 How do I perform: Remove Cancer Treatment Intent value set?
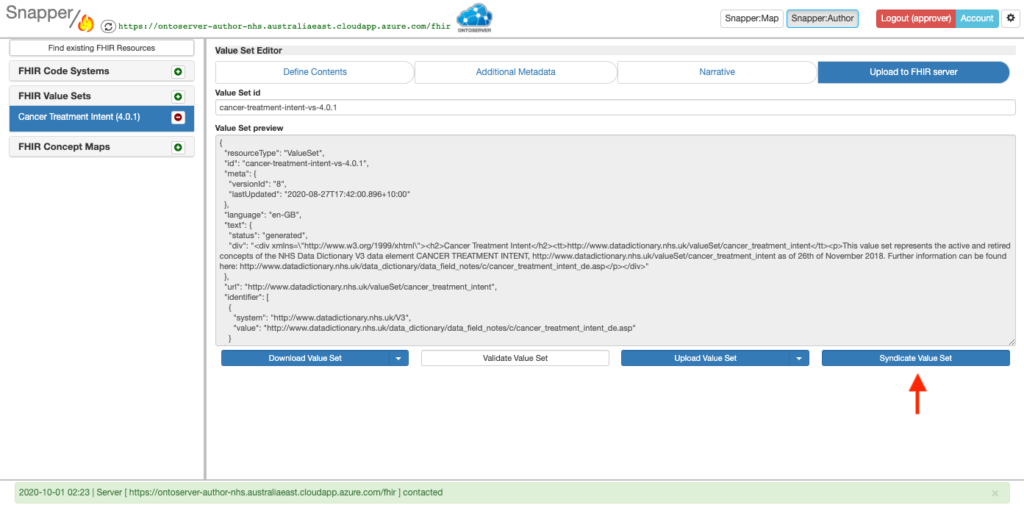178,117
